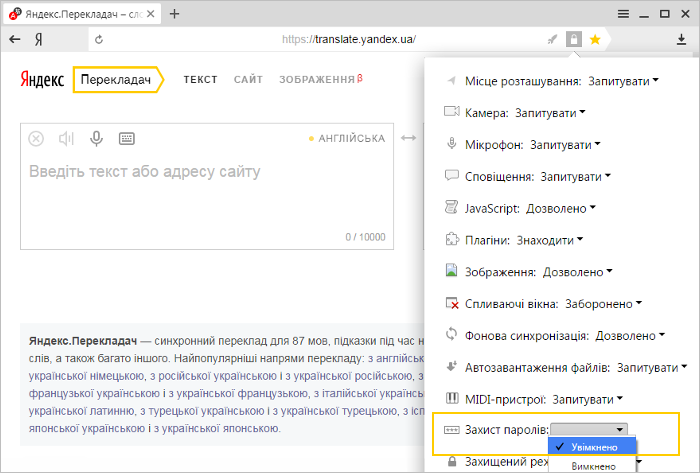This screenshot has width=700, height=473.
Task: Open MIDI-пристрої permission dropdown
Action: click(588, 399)
